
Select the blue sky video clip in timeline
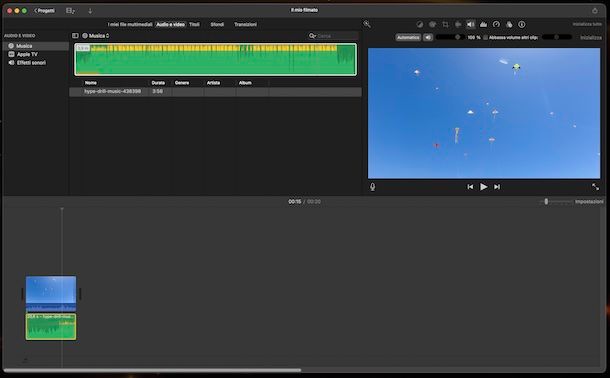51,294
